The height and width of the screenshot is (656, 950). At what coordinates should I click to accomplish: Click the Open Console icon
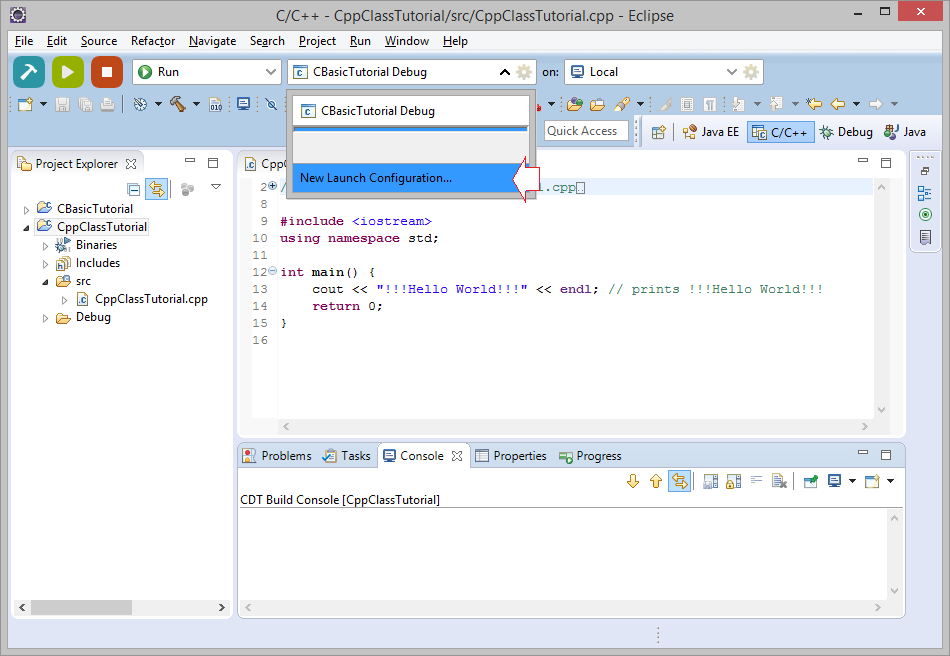872,482
